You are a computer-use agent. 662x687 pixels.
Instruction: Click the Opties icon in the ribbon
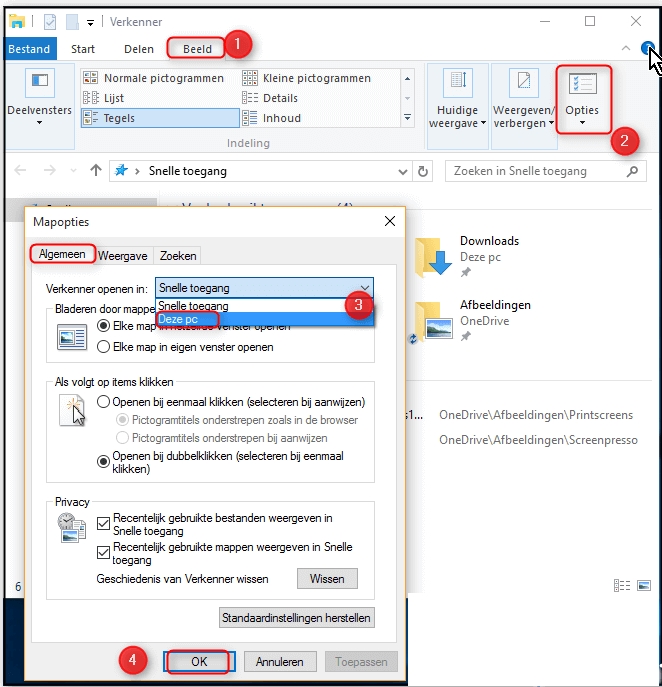pyautogui.click(x=581, y=84)
